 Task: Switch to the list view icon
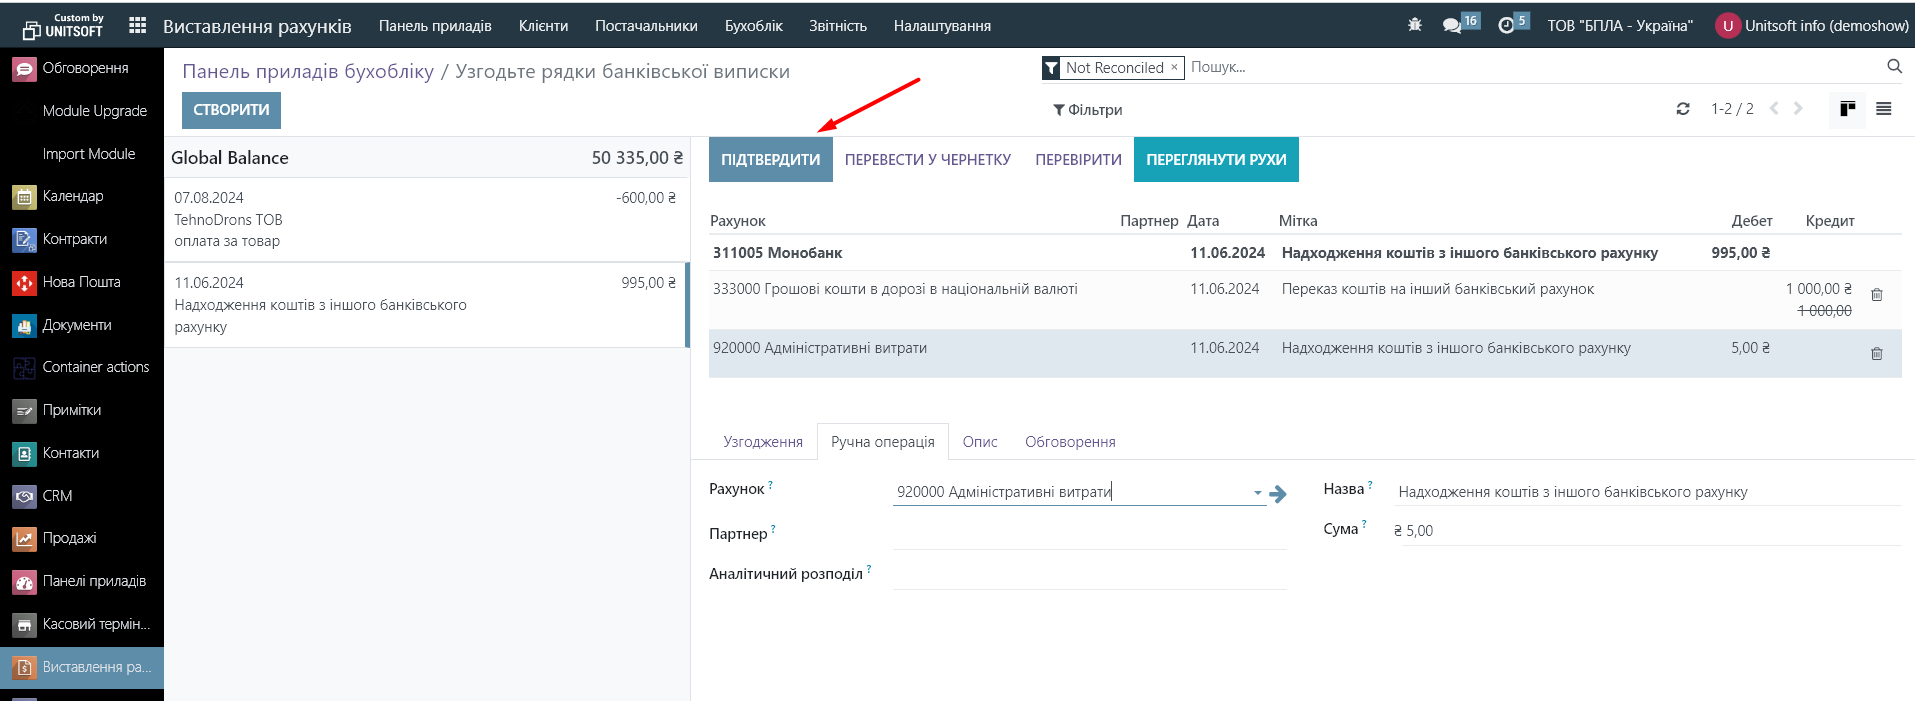1883,109
